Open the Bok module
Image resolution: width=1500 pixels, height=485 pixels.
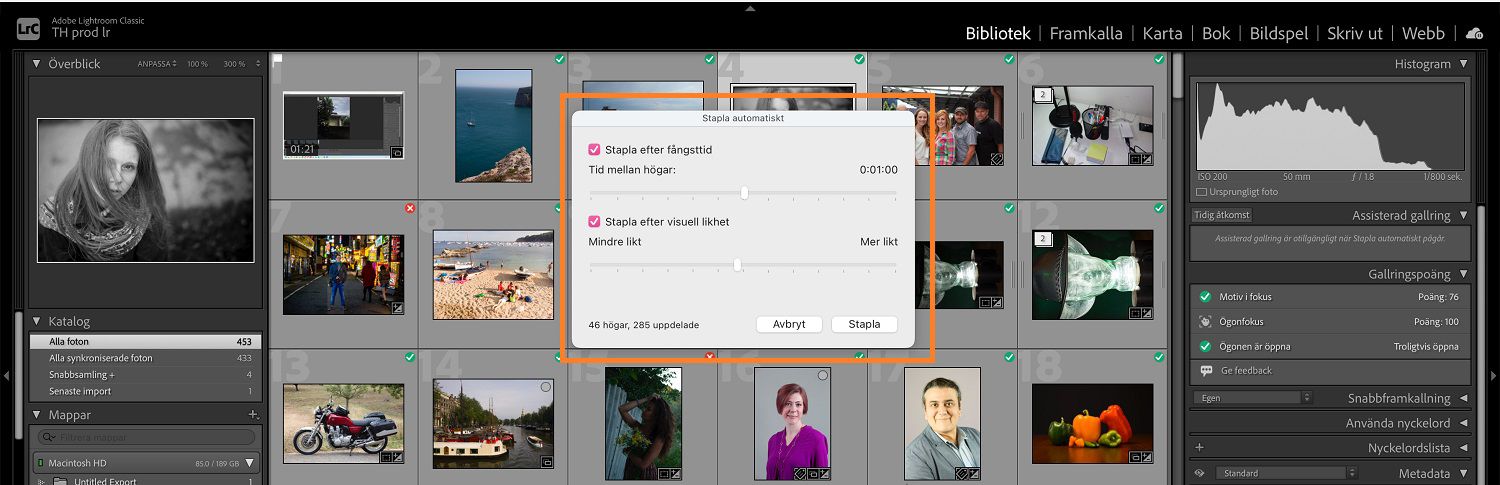click(x=1216, y=33)
